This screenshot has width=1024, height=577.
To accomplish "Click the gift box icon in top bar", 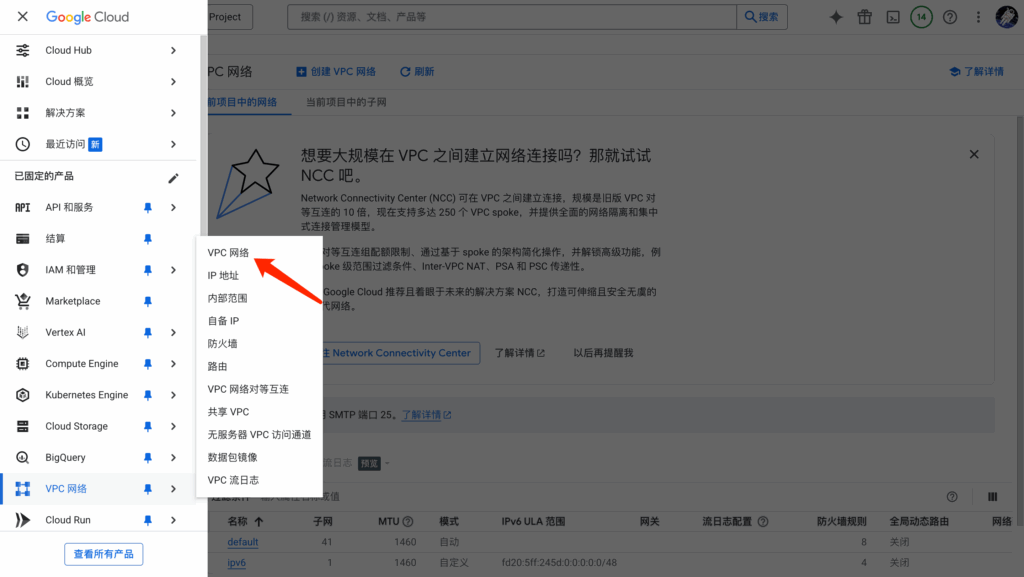I will 865,17.
